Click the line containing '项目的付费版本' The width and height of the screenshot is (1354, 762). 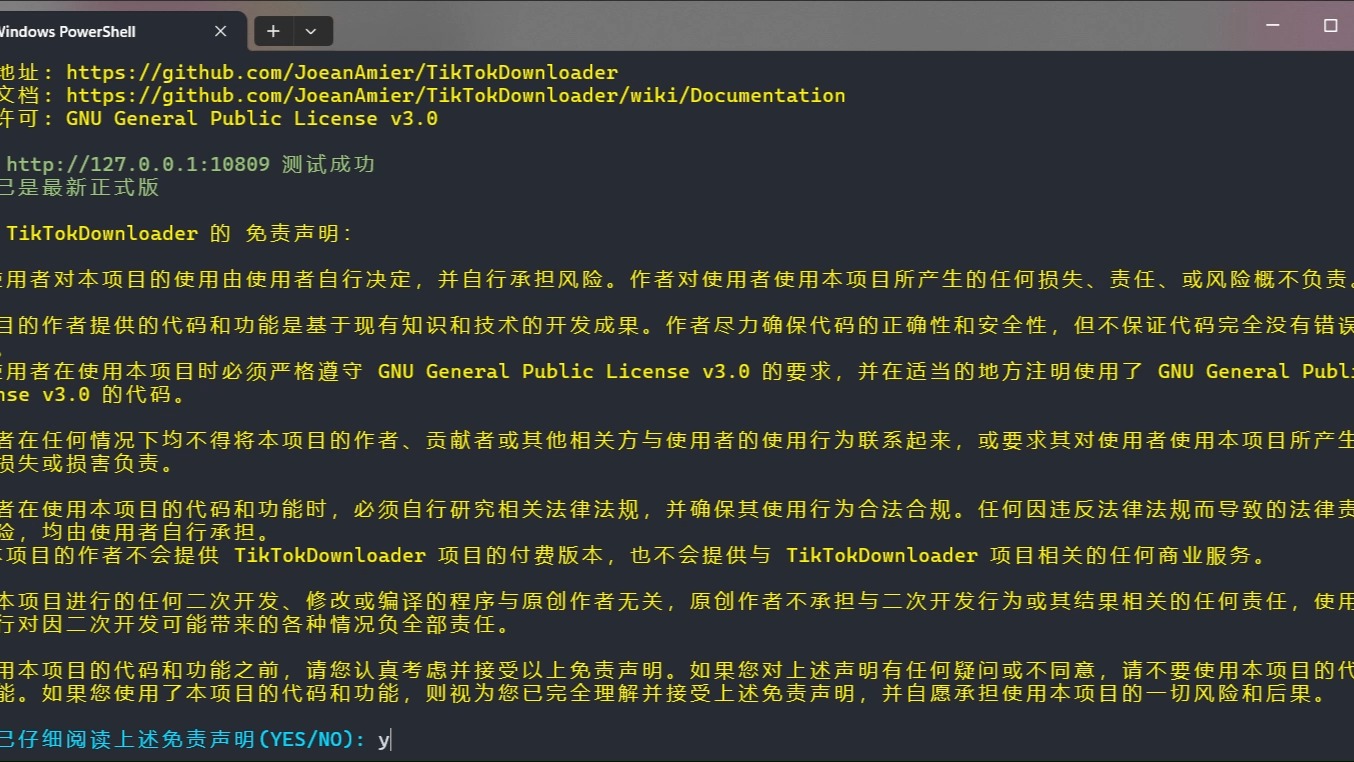pos(633,555)
